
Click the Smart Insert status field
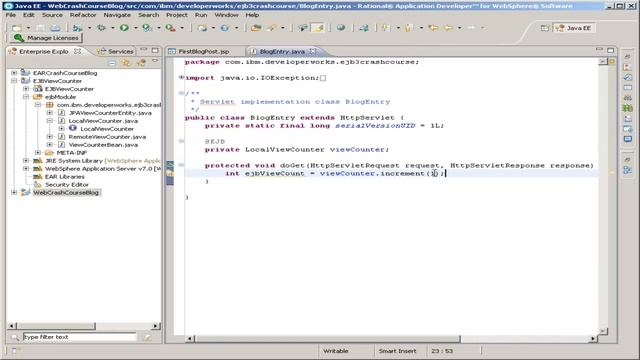coord(397,351)
